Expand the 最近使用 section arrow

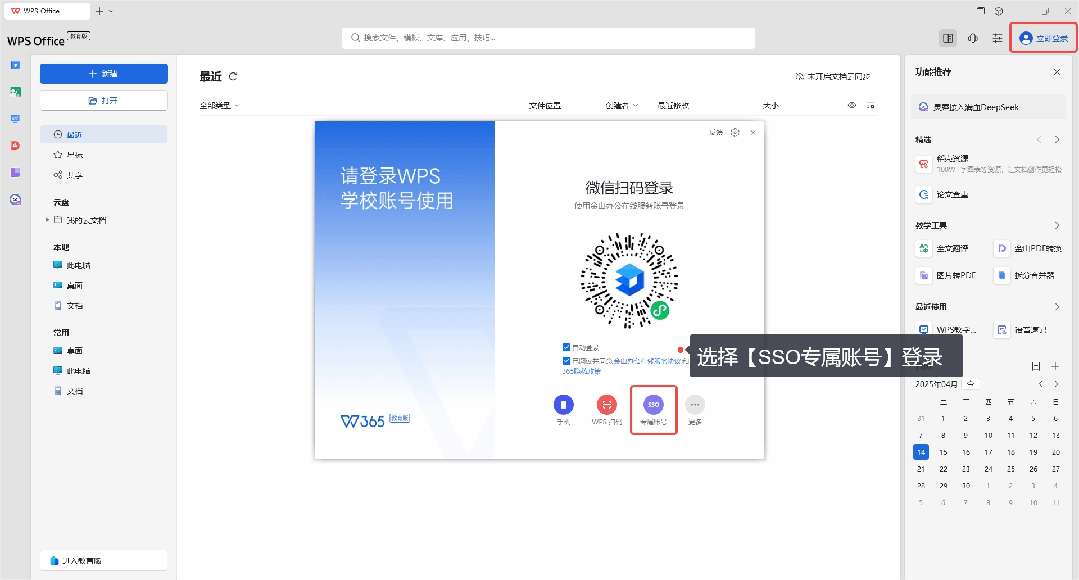1056,307
